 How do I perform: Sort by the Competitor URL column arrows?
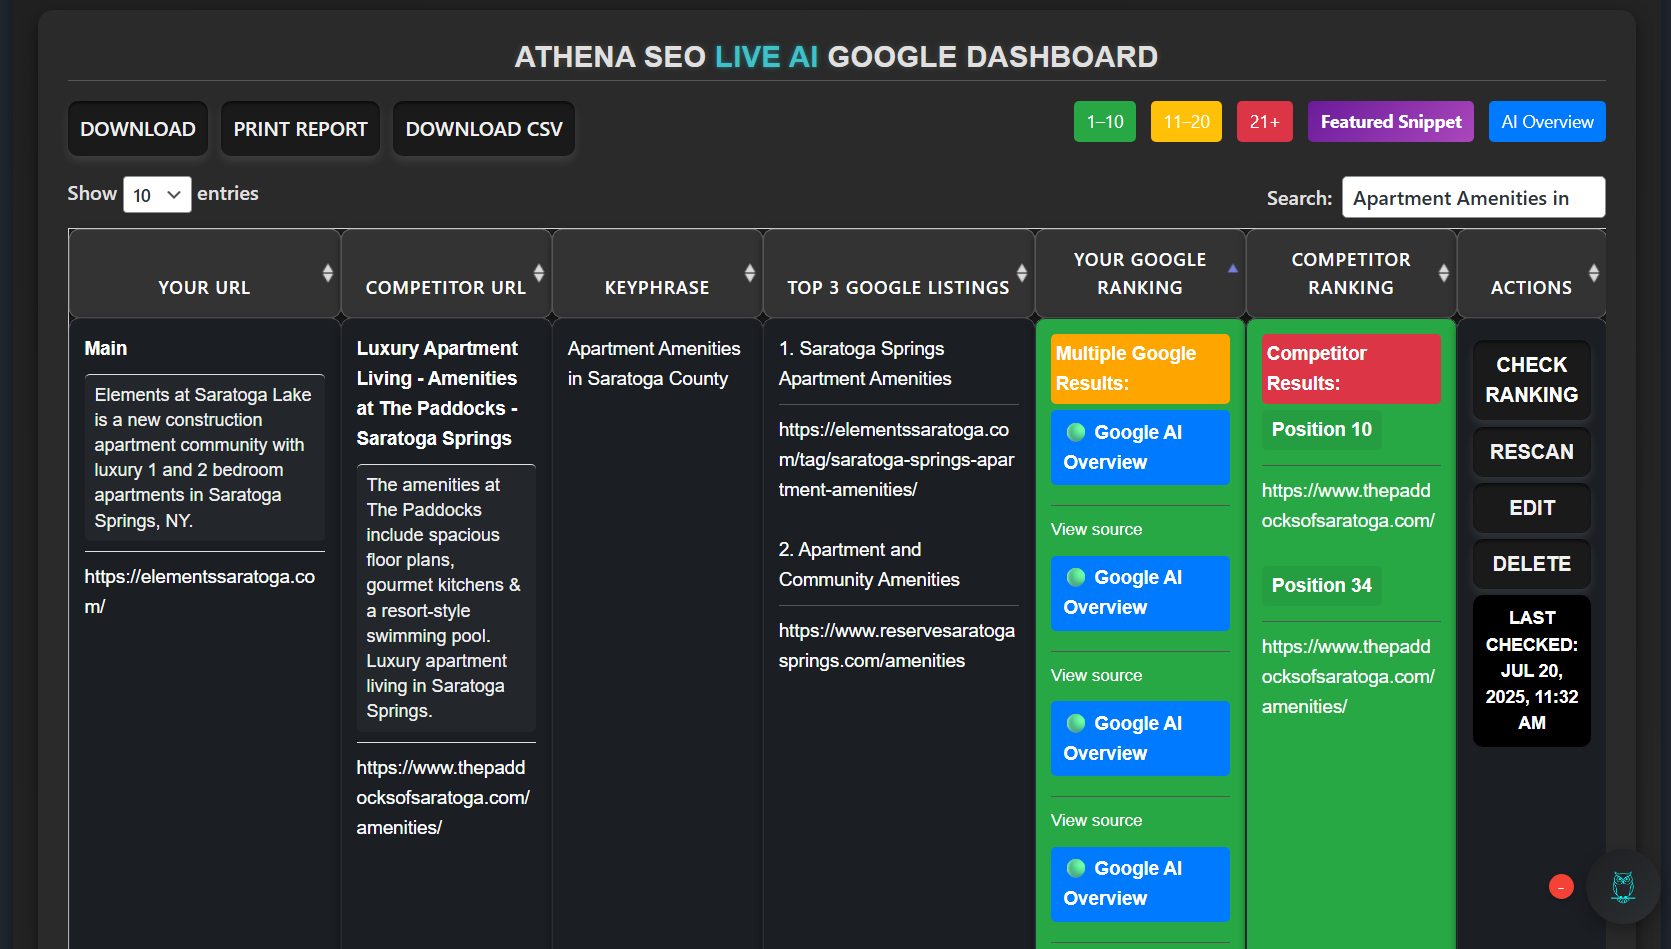click(539, 273)
